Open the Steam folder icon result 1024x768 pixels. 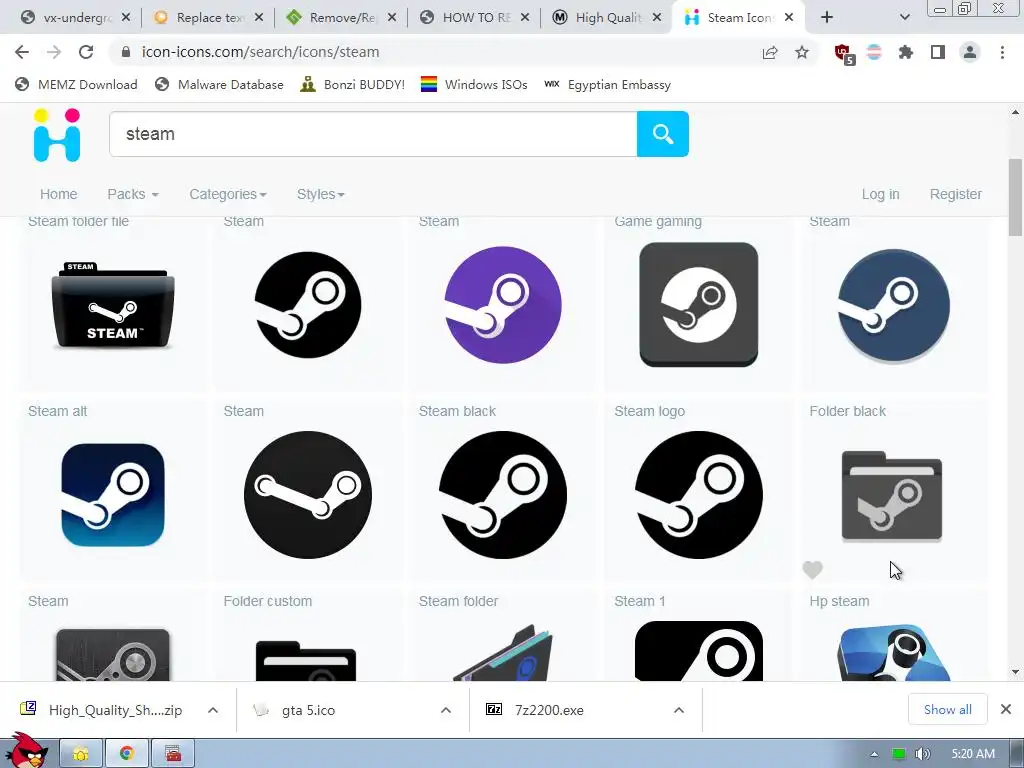coord(503,653)
